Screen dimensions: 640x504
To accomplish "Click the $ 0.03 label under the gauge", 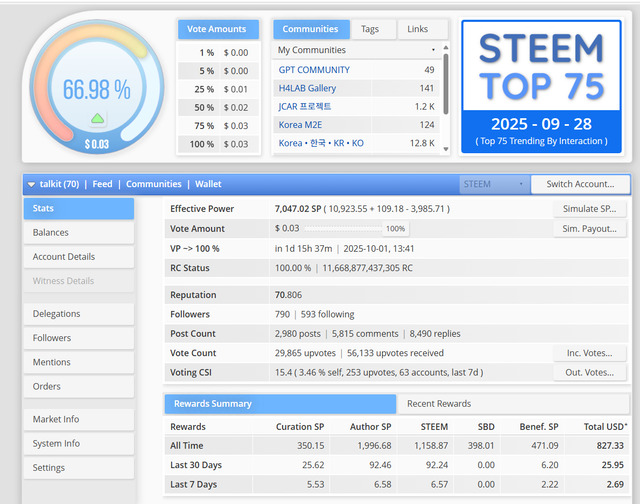I will point(97,144).
